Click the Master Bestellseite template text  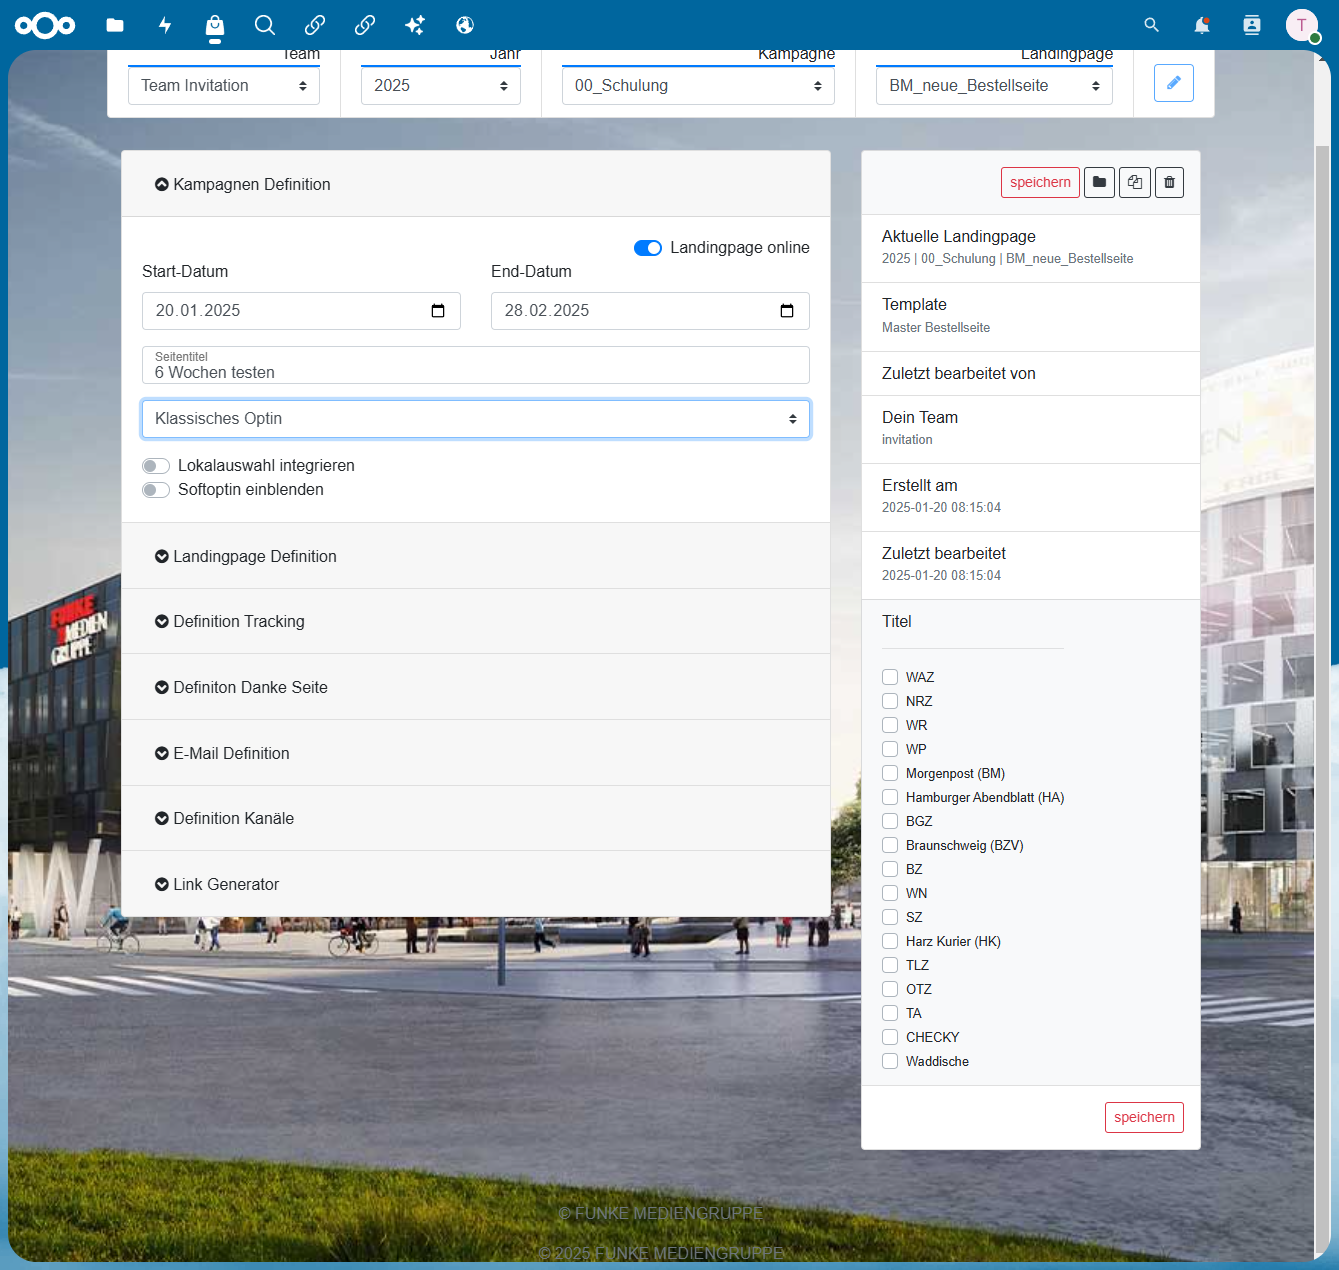(936, 328)
